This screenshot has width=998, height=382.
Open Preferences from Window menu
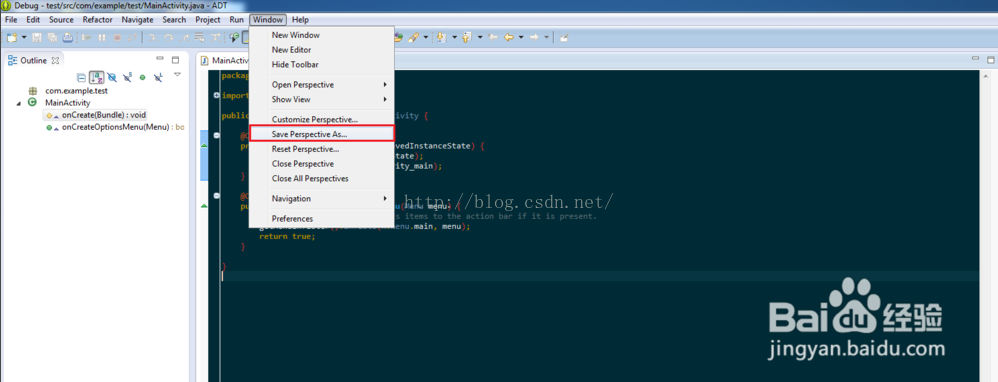click(x=321, y=218)
